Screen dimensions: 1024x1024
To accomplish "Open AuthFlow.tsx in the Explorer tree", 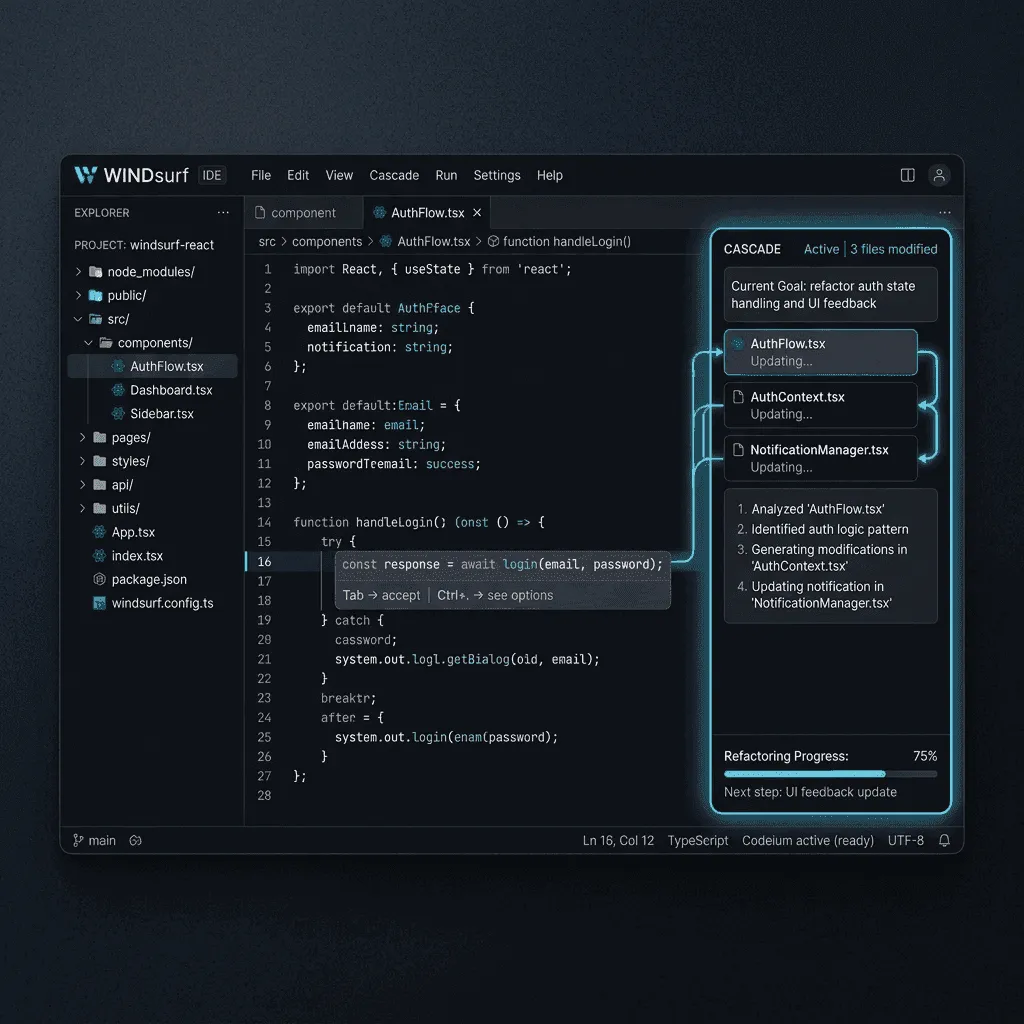I will [x=152, y=366].
